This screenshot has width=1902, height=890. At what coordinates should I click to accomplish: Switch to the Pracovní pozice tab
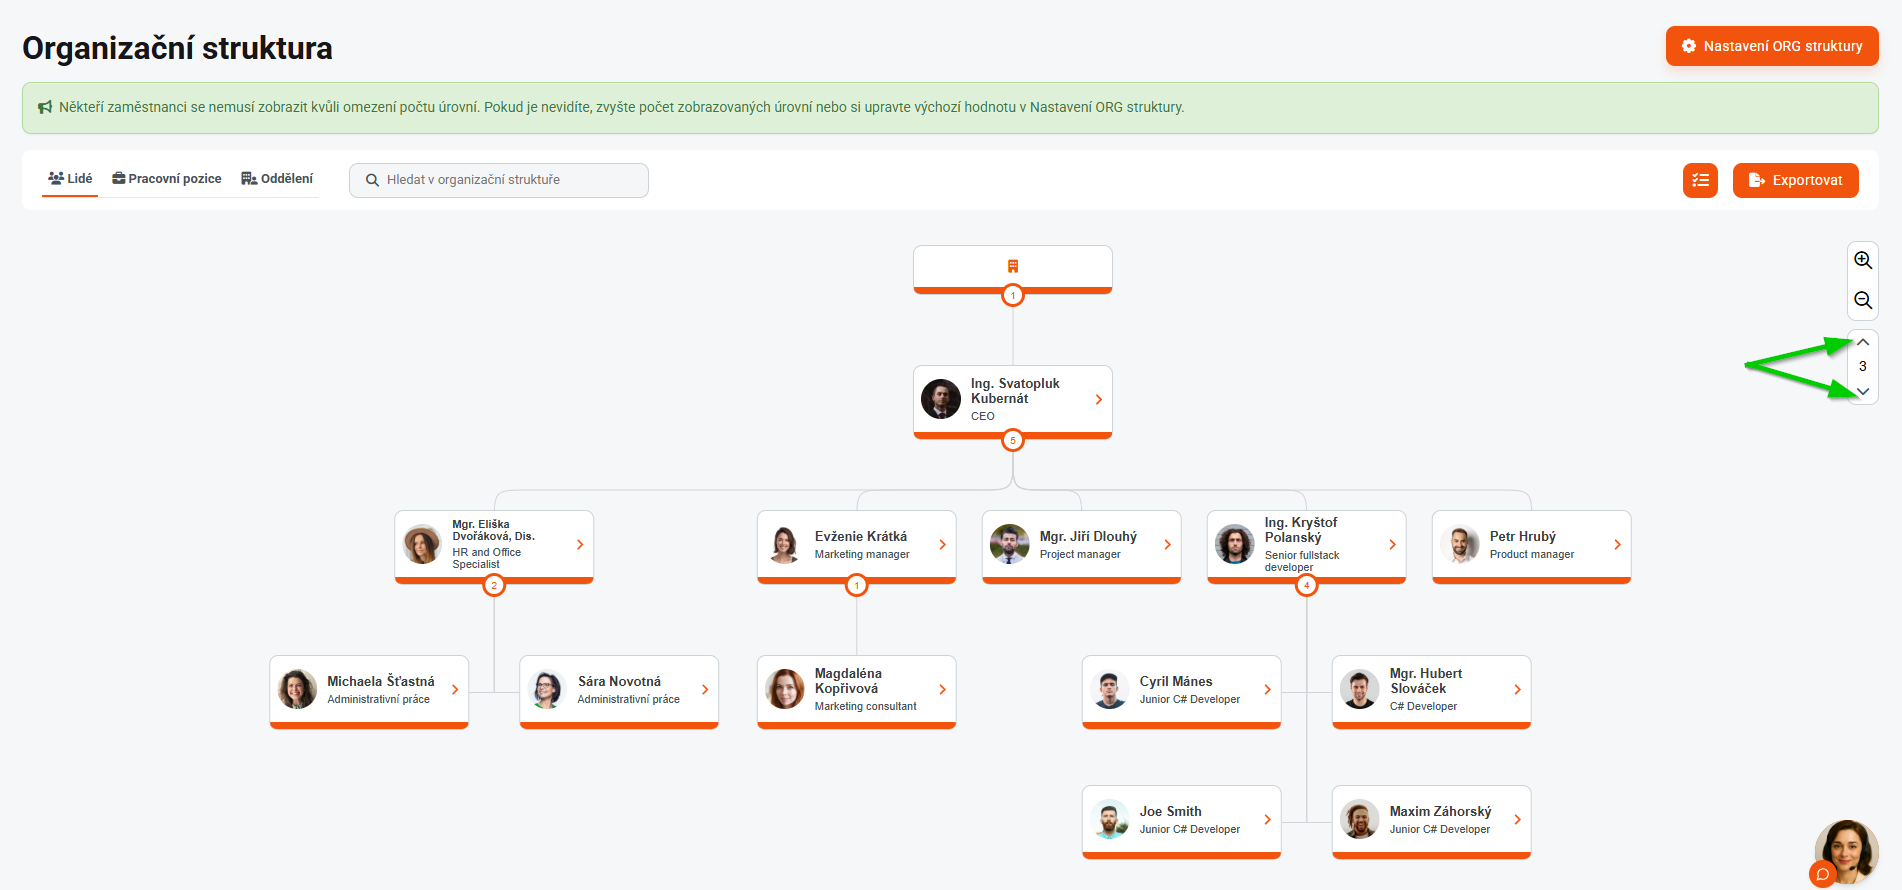pyautogui.click(x=167, y=179)
